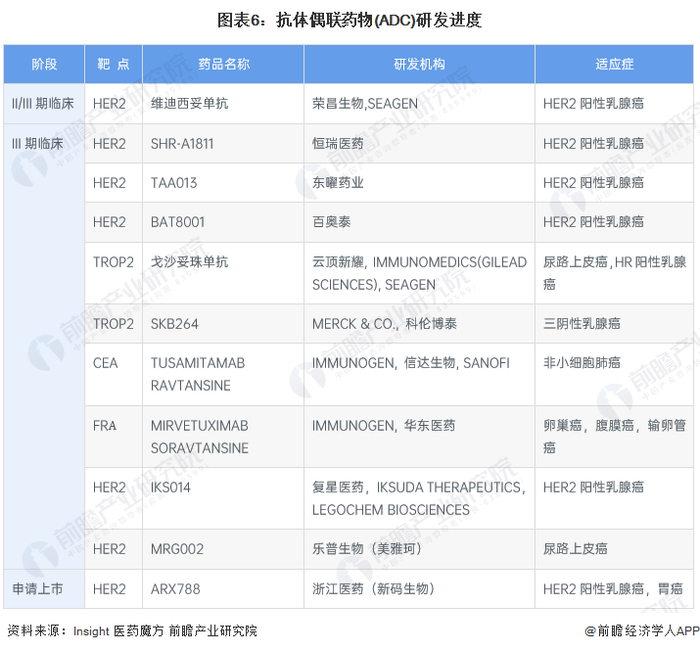Click the 适应症 column header
700x651 pixels.
614,64
